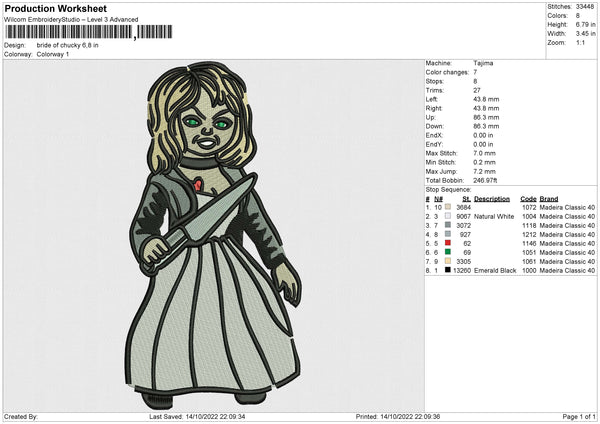
Task: Click the black Emerald Black color swatch
Action: [x=448, y=270]
